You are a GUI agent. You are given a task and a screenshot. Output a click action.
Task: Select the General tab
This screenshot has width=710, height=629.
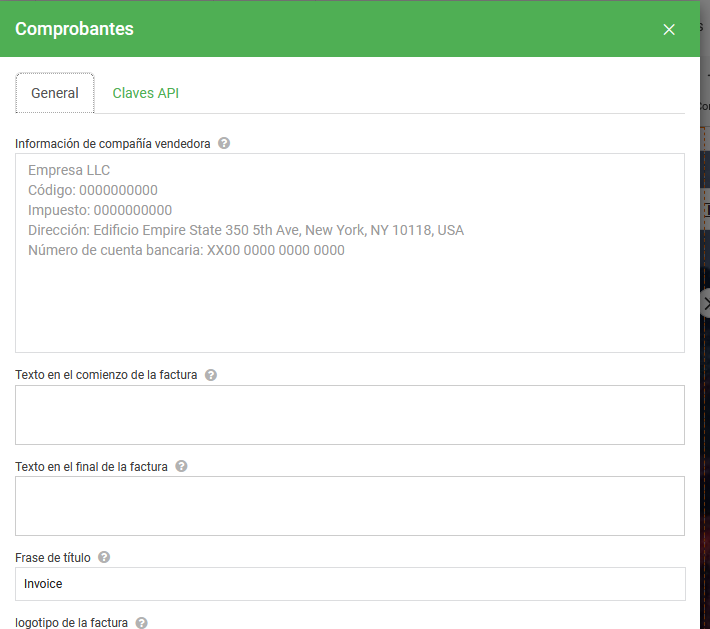[x=55, y=93]
